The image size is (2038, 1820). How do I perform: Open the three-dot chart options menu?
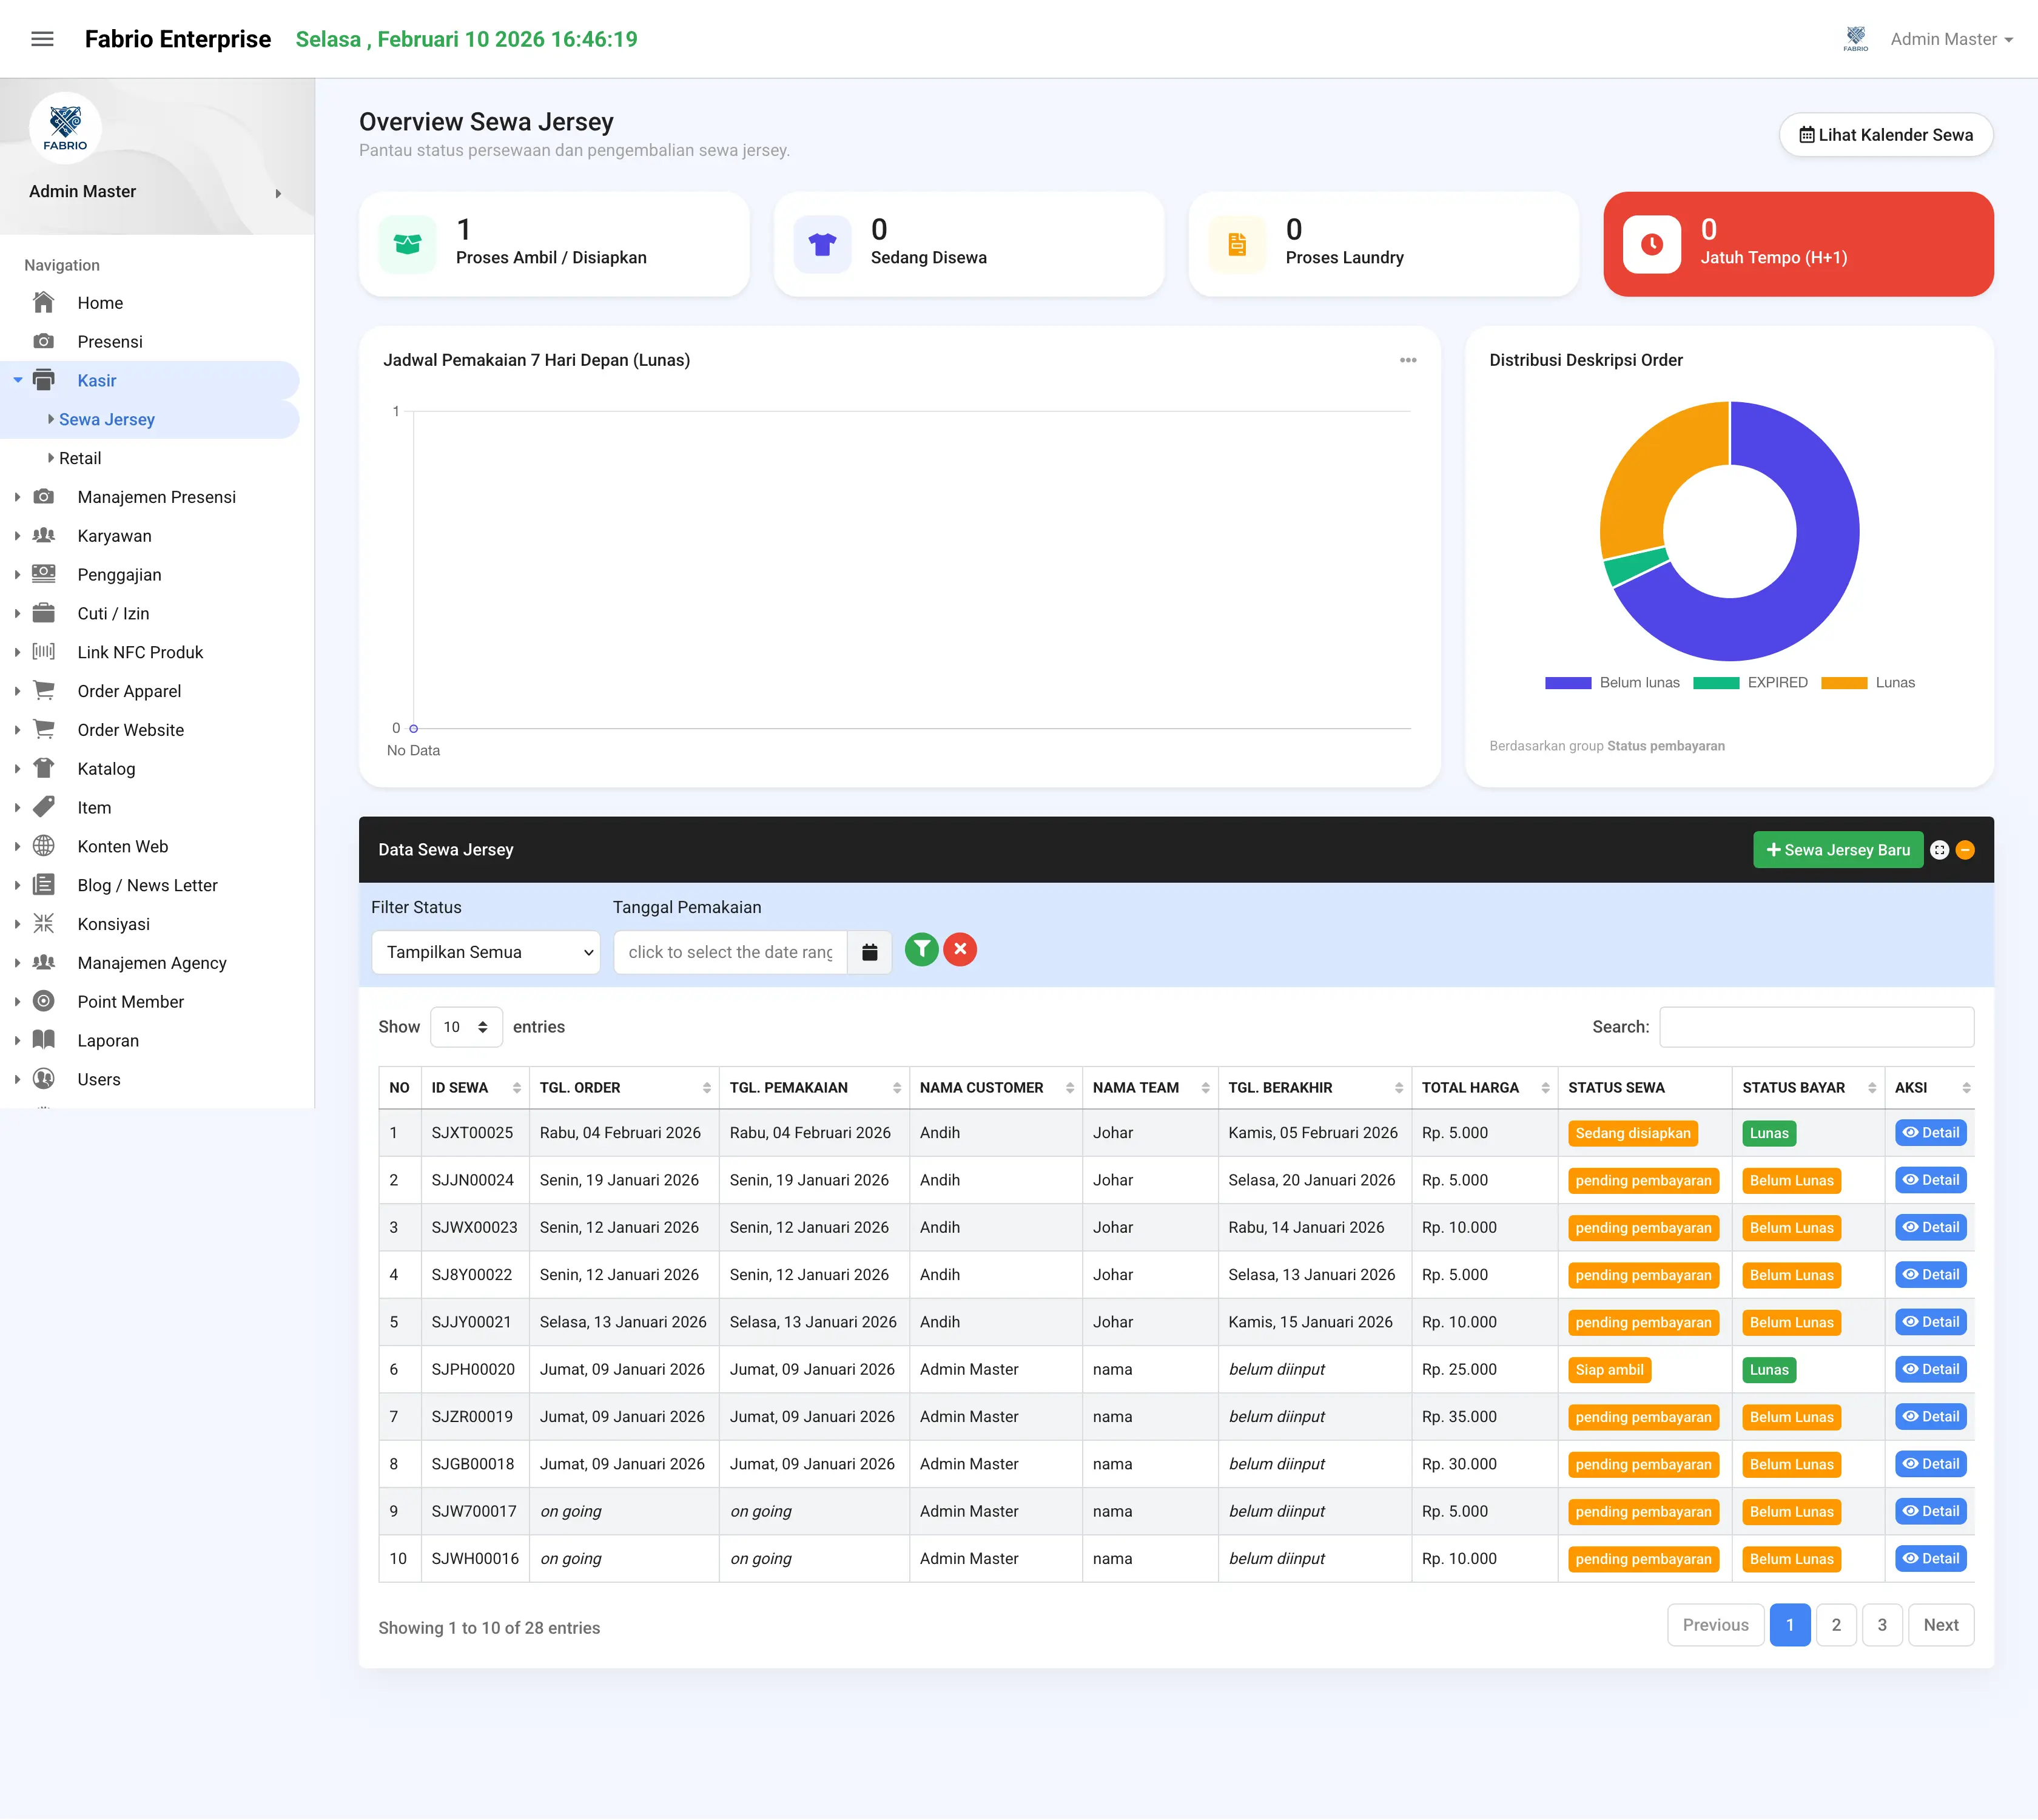pos(1407,360)
